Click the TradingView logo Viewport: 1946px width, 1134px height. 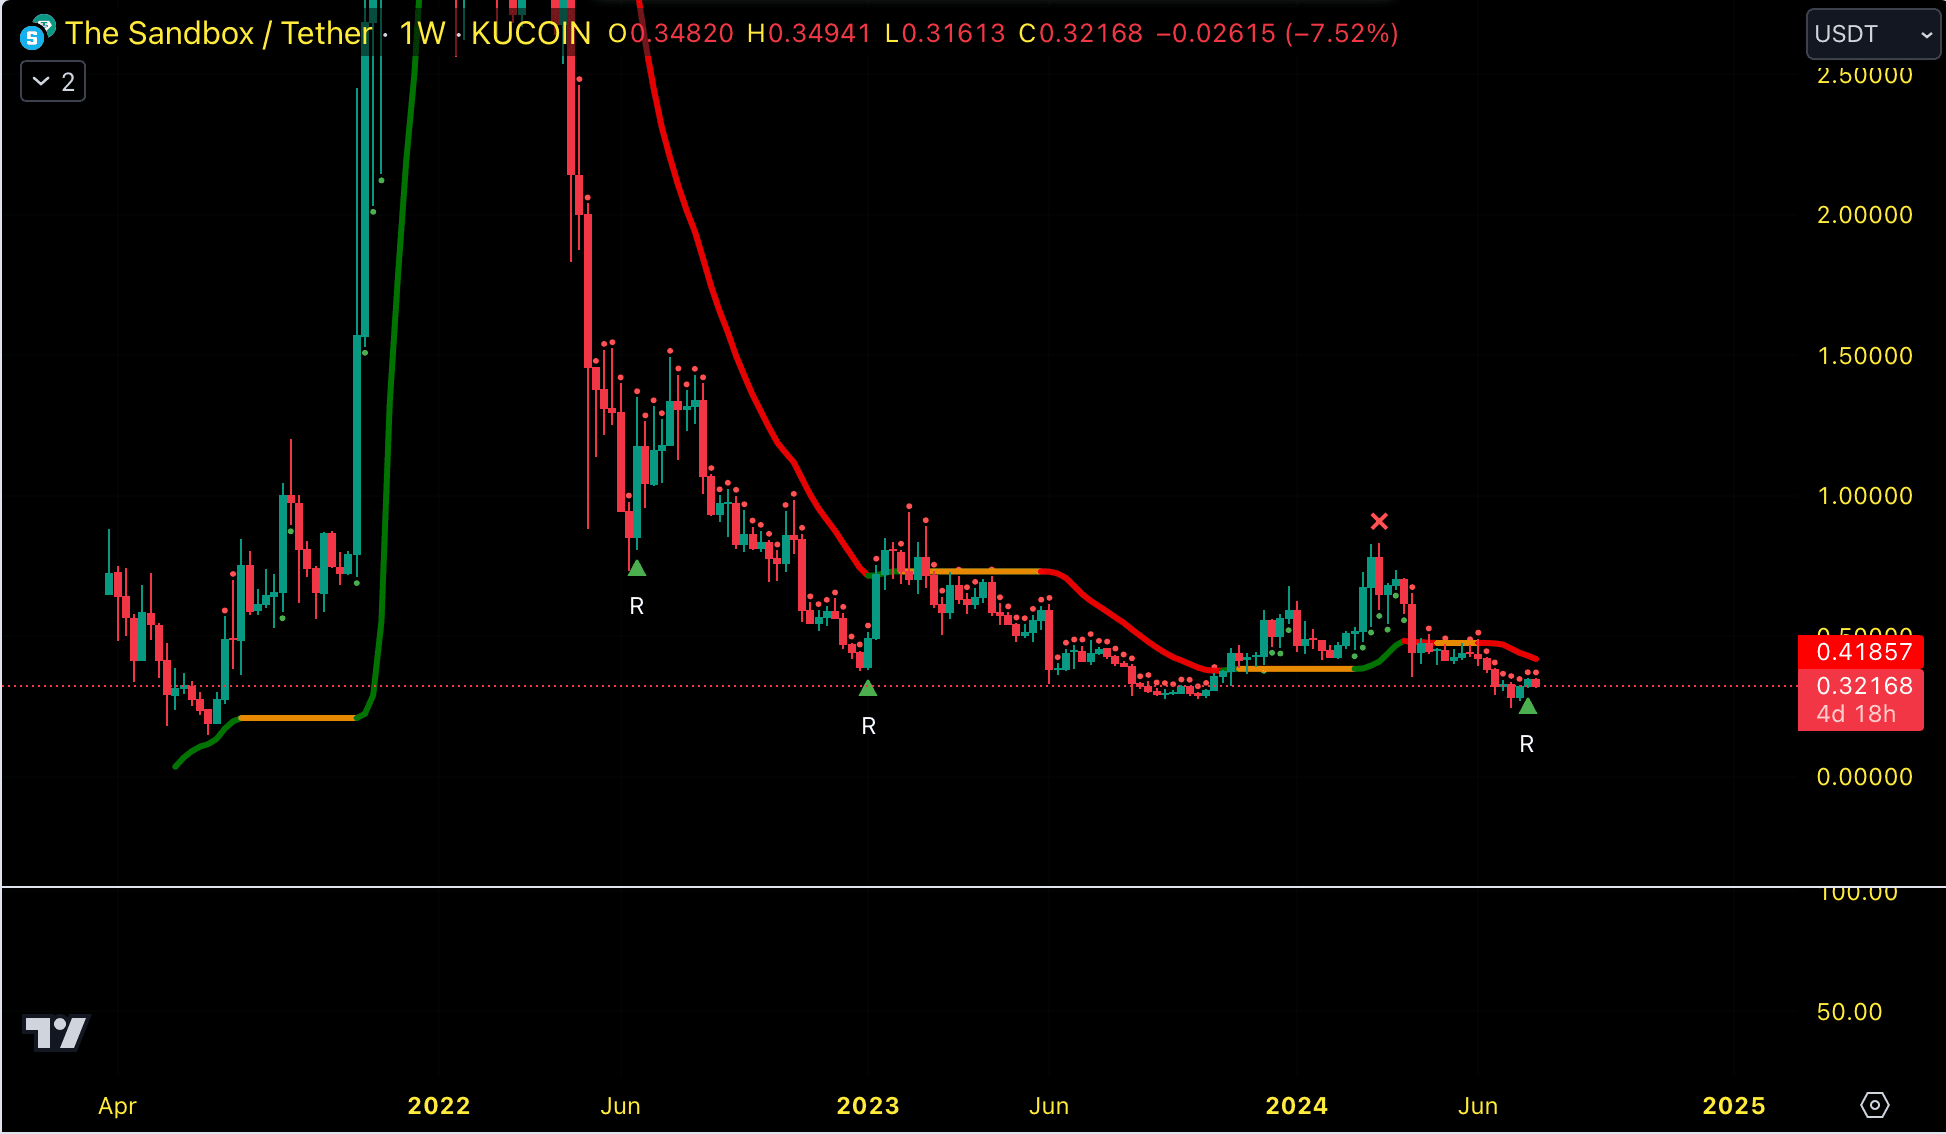point(56,1032)
